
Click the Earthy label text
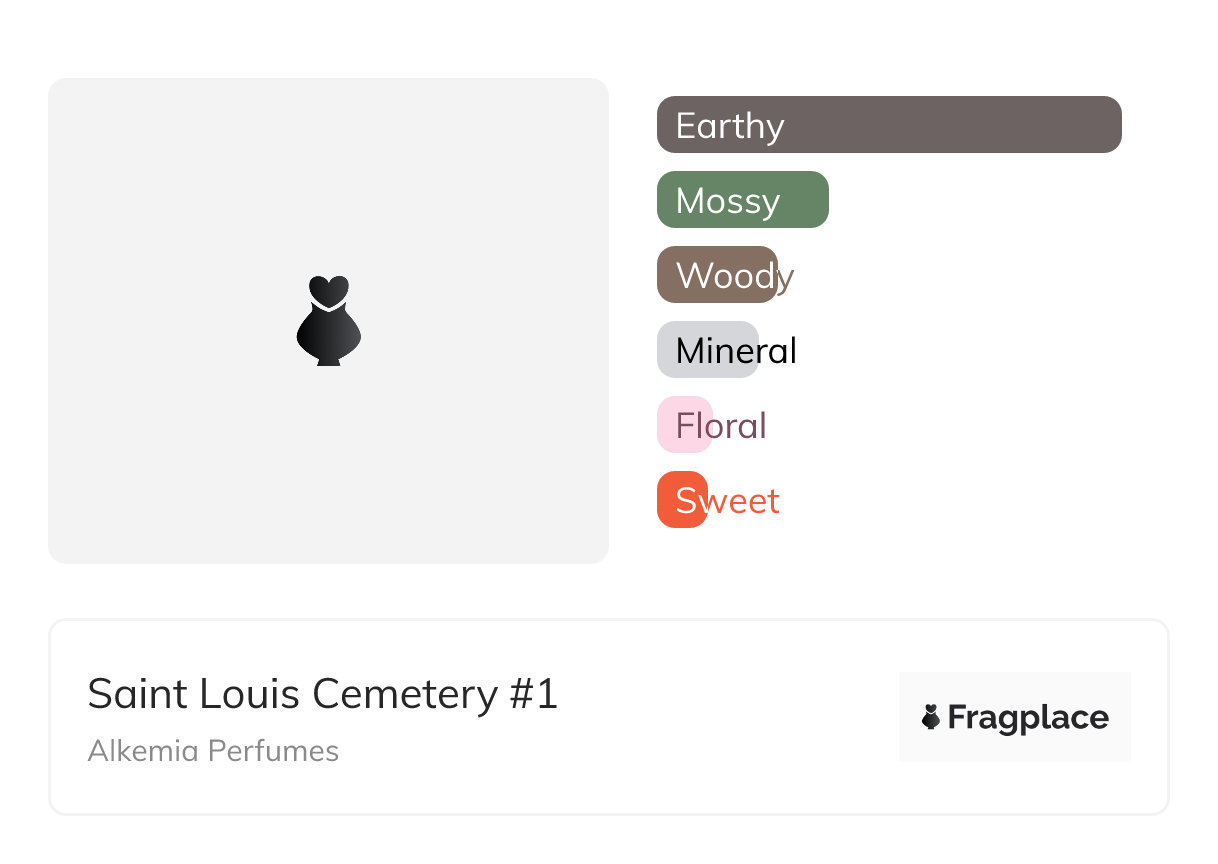tap(730, 126)
